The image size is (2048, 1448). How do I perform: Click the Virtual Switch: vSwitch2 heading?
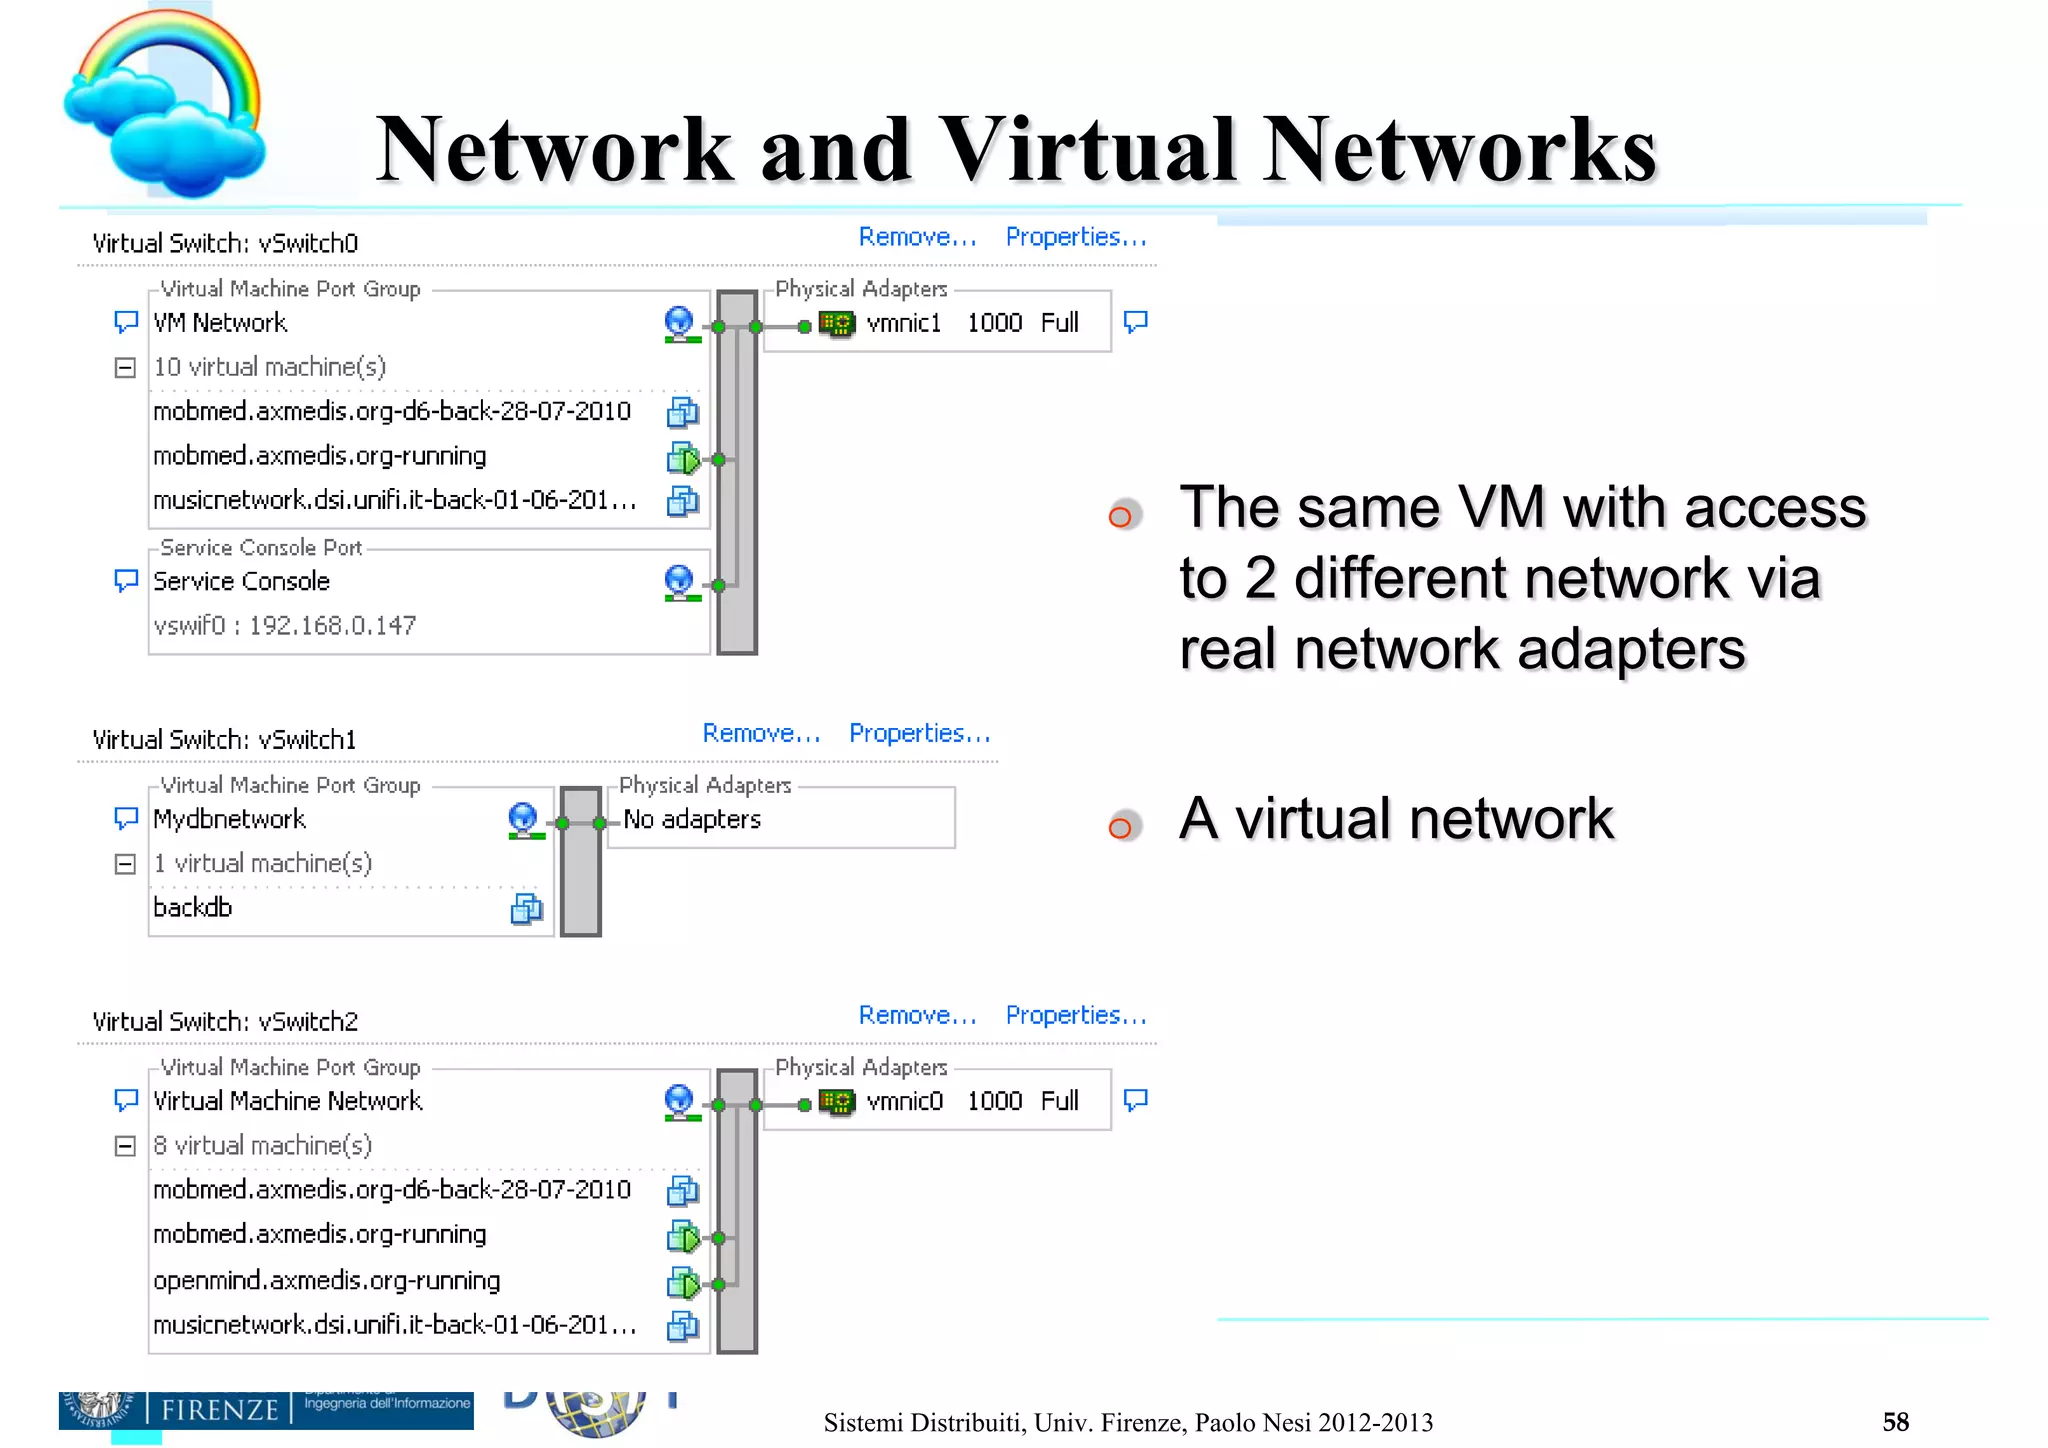pos(225,1022)
